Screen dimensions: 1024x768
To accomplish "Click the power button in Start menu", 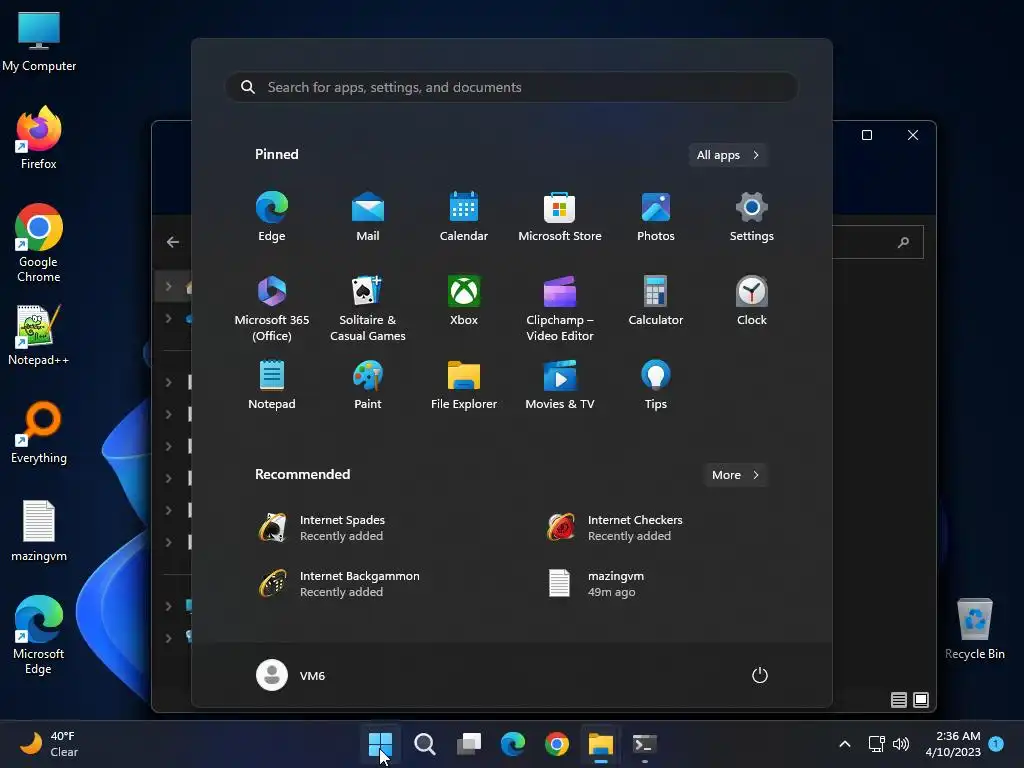I will point(760,675).
